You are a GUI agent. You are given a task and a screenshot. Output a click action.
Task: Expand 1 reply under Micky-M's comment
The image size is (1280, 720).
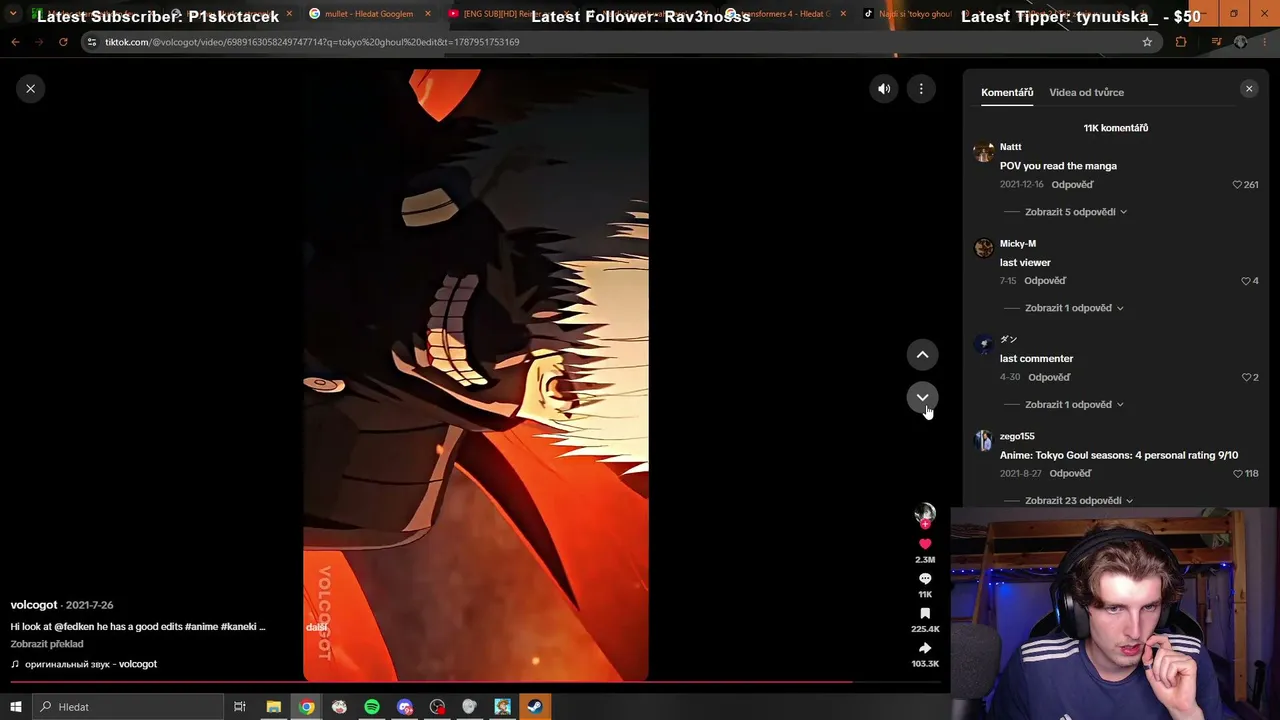(1074, 308)
